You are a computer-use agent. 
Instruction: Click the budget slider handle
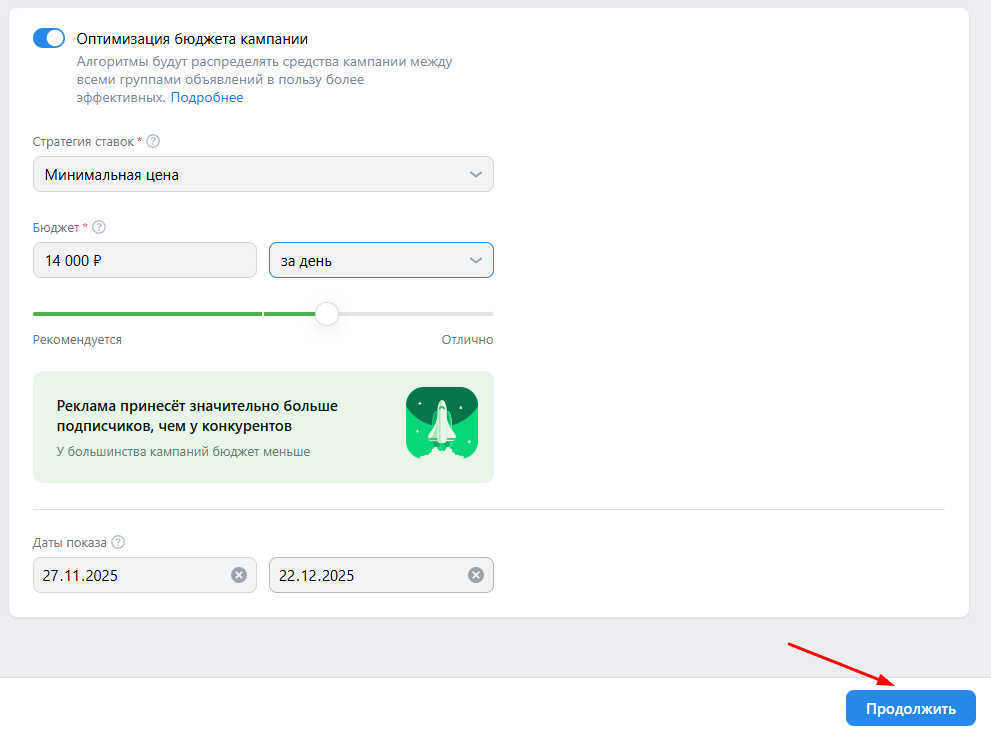click(327, 314)
